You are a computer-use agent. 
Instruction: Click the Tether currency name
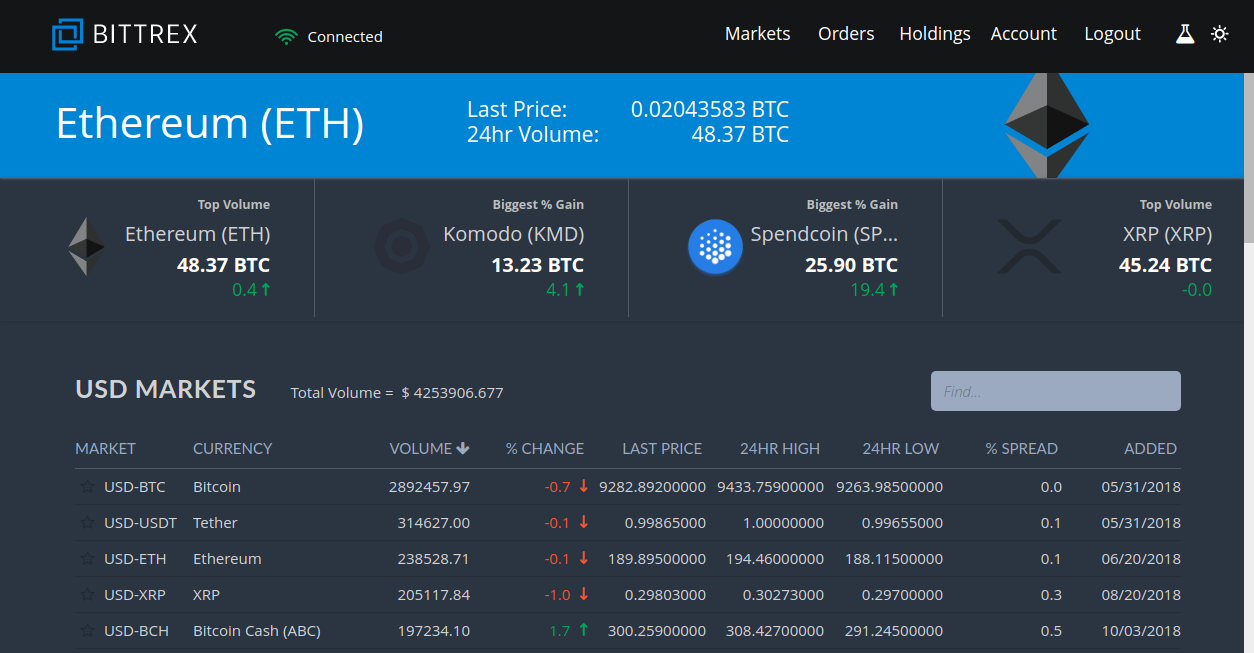point(215,523)
